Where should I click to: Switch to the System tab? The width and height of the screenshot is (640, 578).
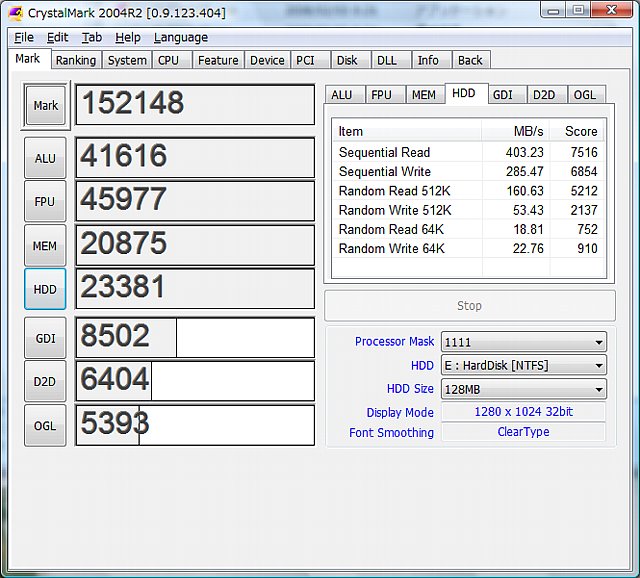127,60
